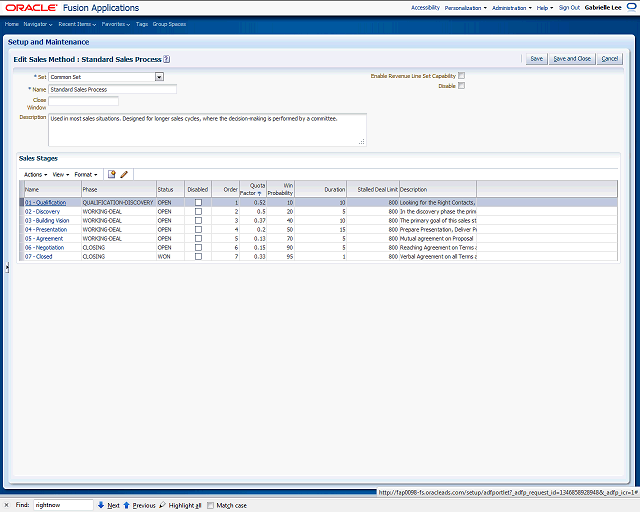Click the Highlight all pen icon
The width and height of the screenshot is (640, 512).
pos(162,505)
